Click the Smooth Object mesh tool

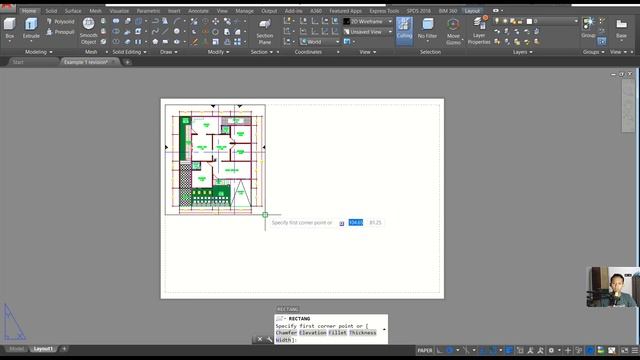pyautogui.click(x=88, y=31)
